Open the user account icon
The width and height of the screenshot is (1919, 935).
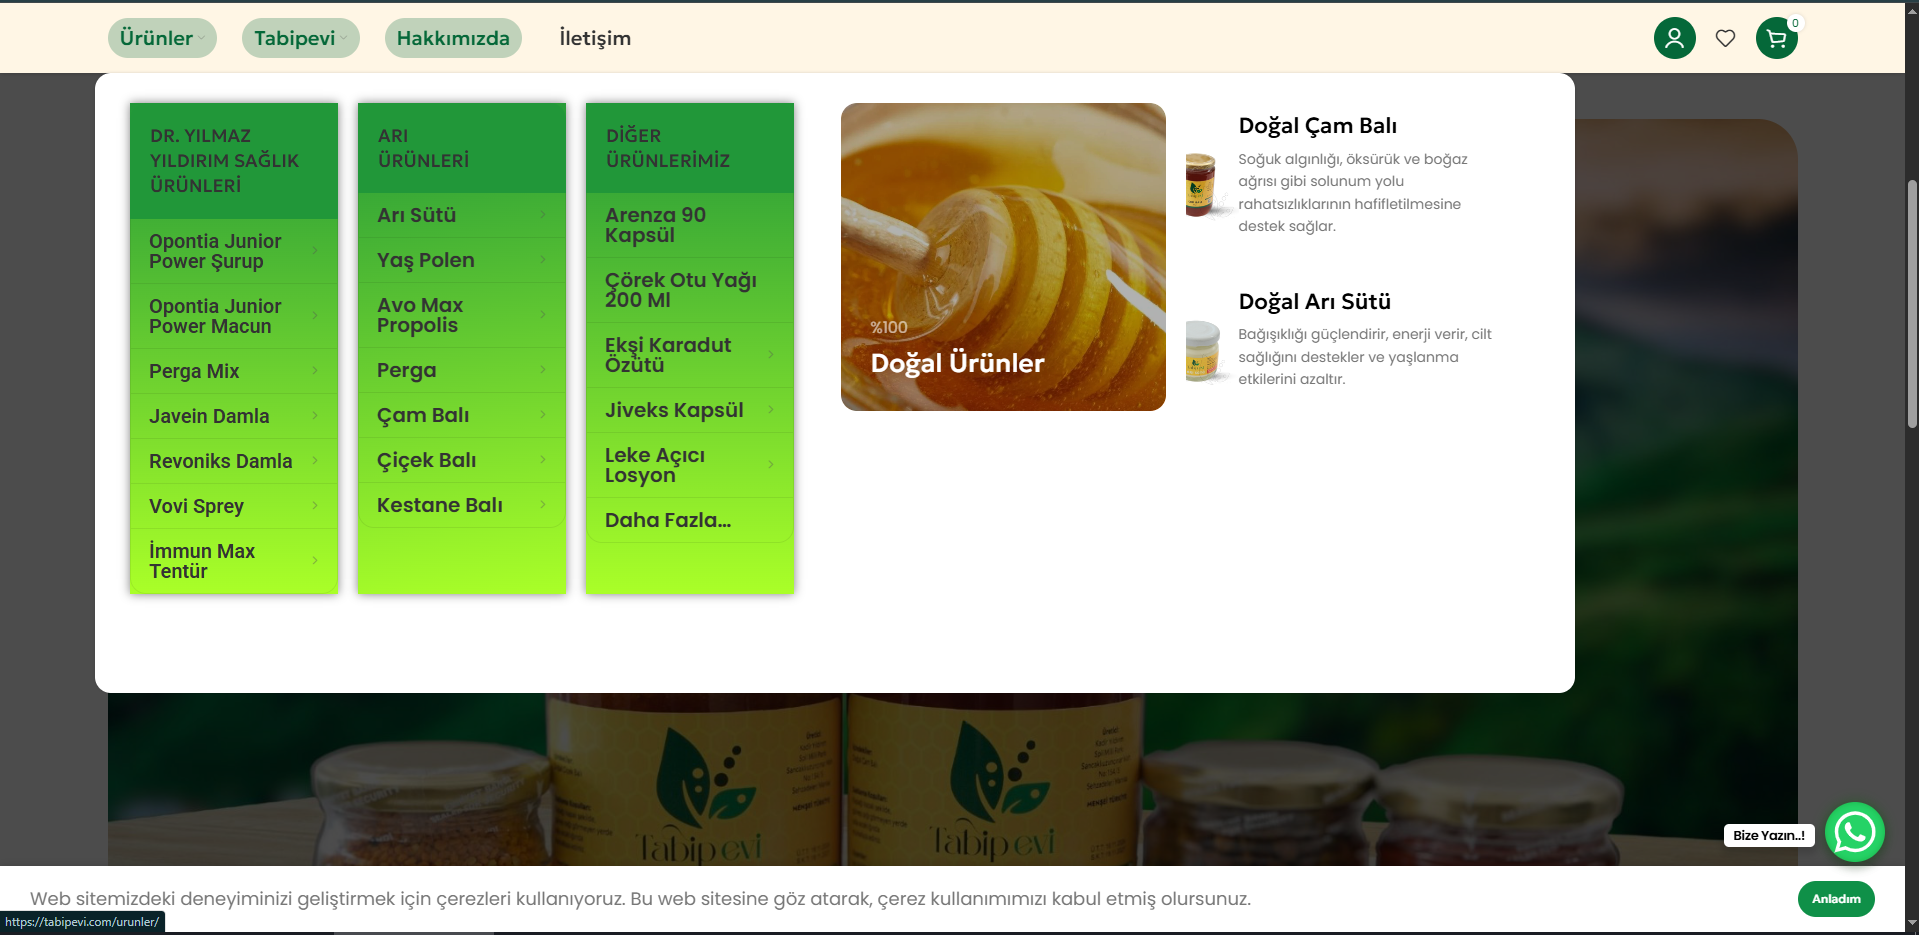tap(1674, 38)
